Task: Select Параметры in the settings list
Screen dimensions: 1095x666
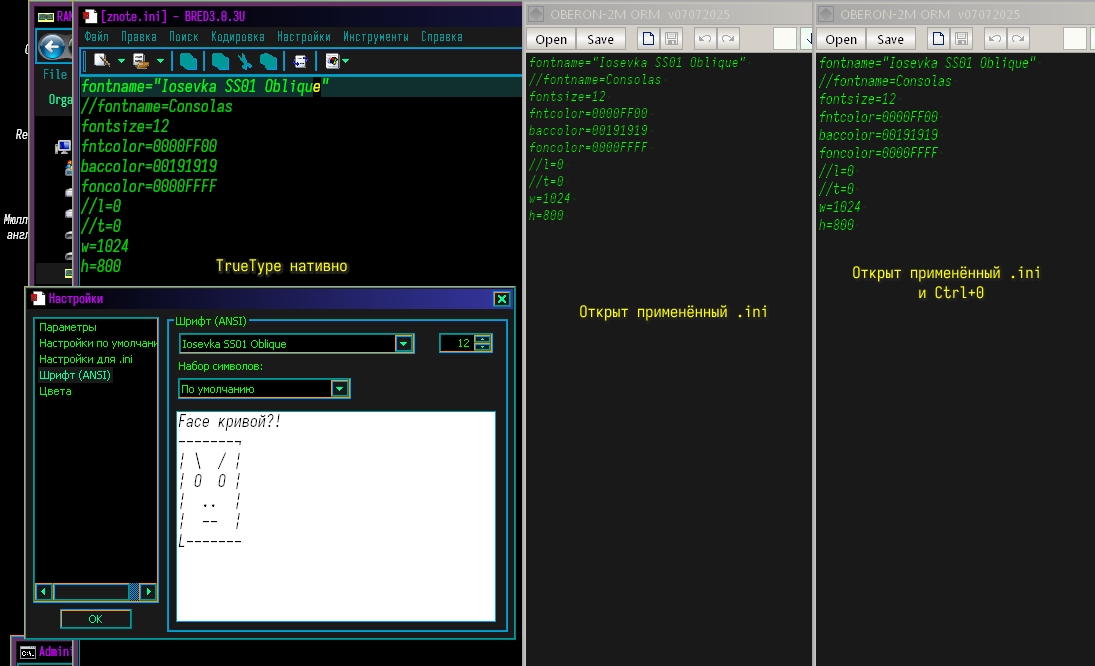Action: pyautogui.click(x=68, y=327)
